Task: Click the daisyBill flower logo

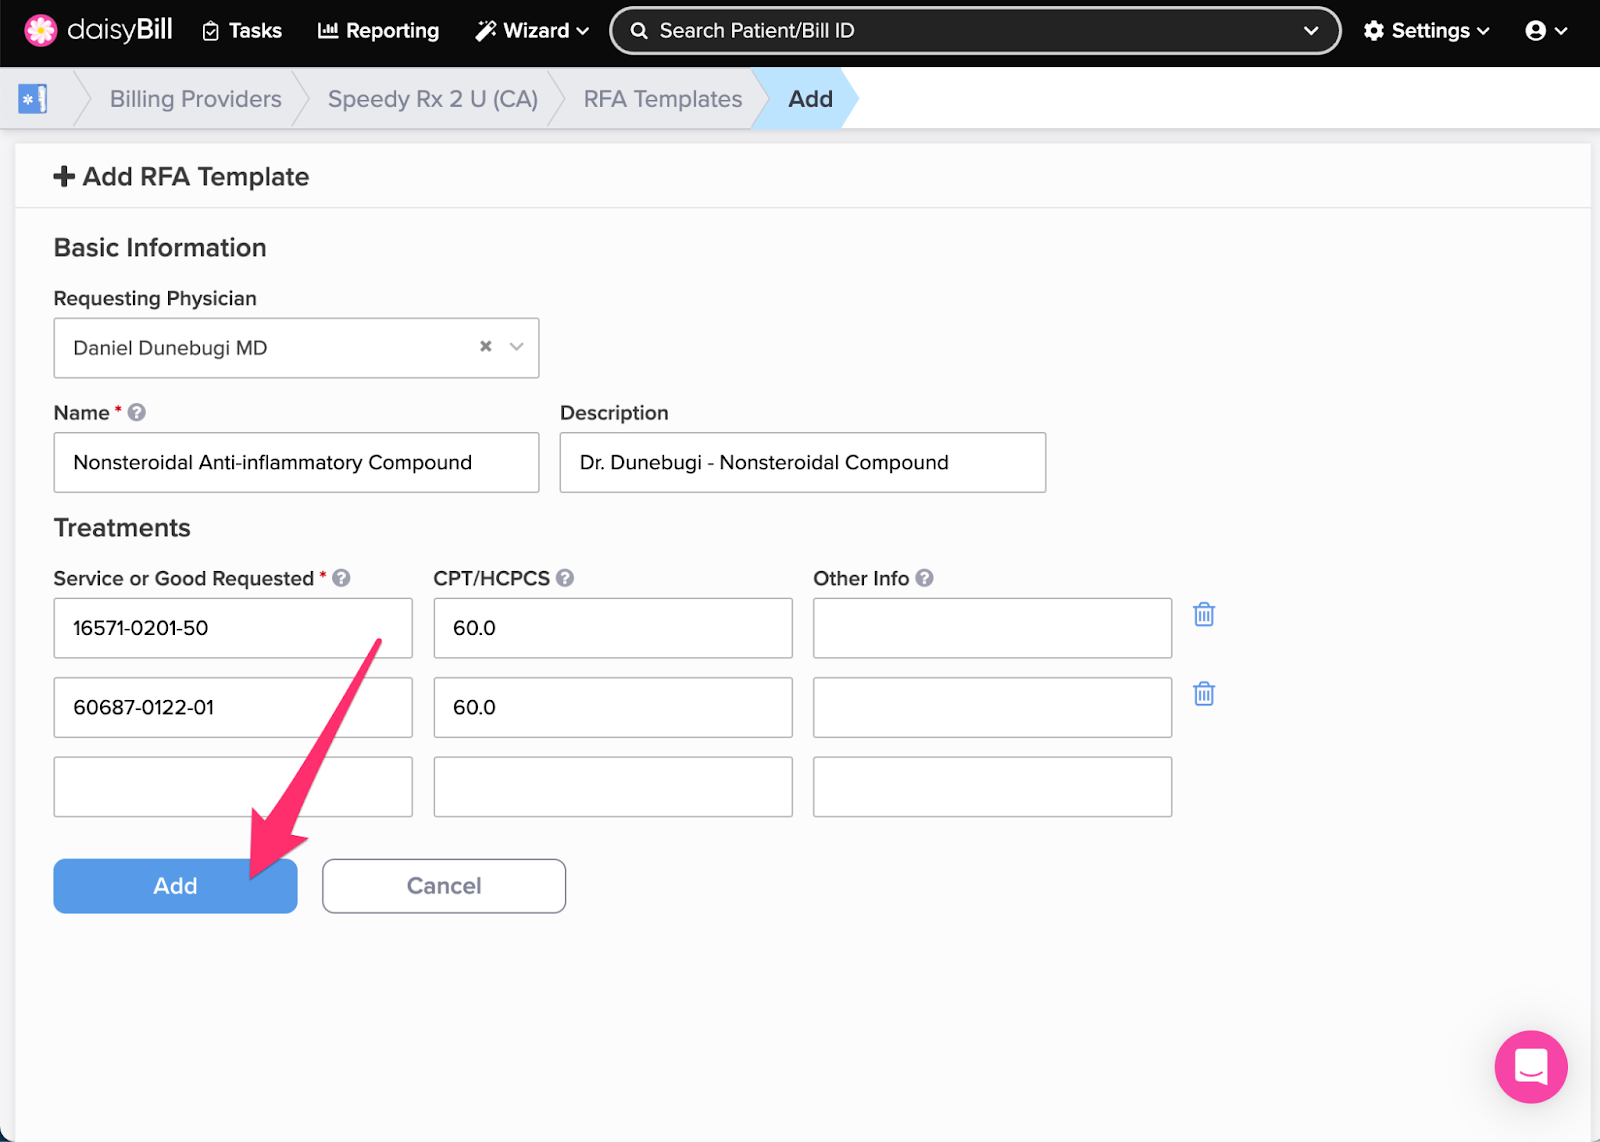Action: tap(41, 31)
